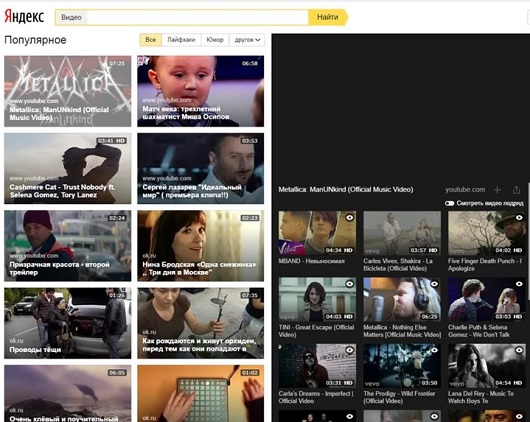
Task: Play The Prodigy - Wild Frontier video
Action: click(x=402, y=366)
